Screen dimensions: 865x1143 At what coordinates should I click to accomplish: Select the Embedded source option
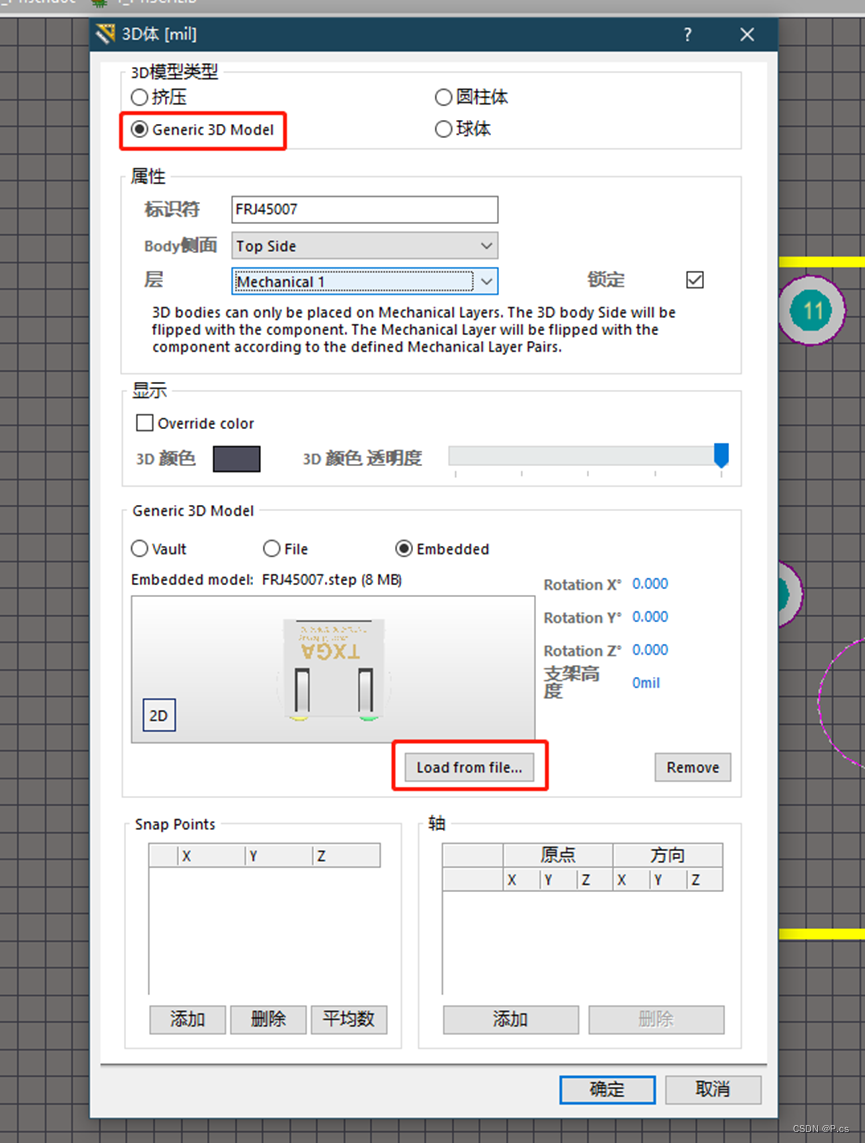pyautogui.click(x=404, y=548)
